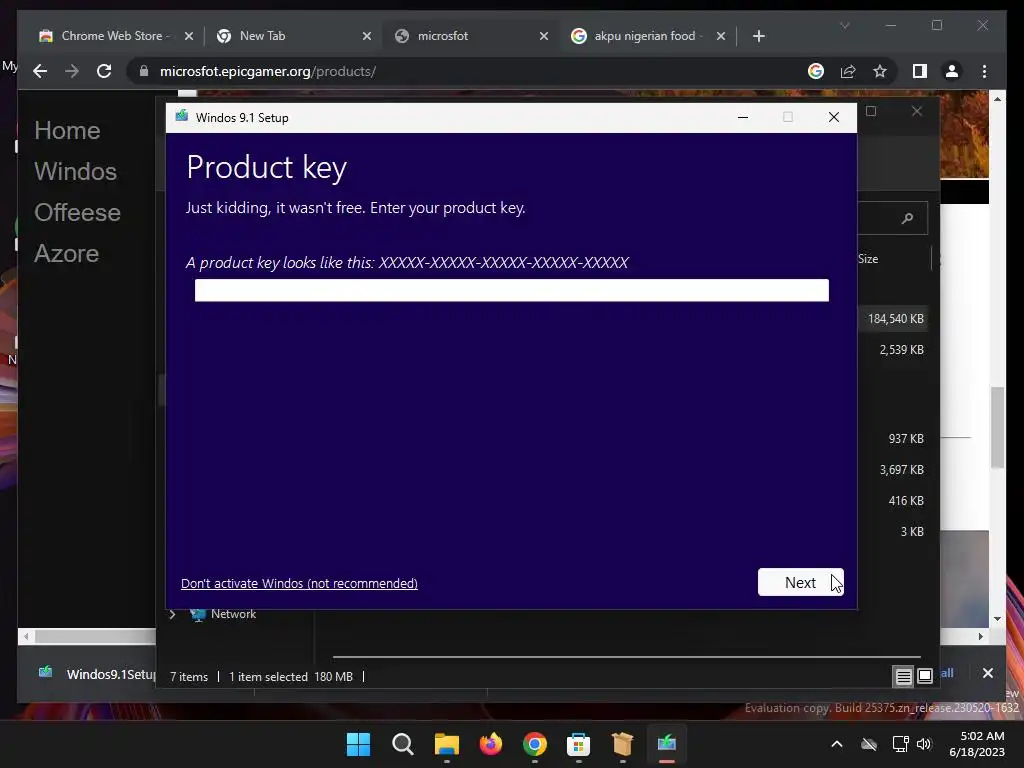This screenshot has width=1024, height=768.
Task: Minimize the Windos 9.1 Setup window
Action: [743, 118]
